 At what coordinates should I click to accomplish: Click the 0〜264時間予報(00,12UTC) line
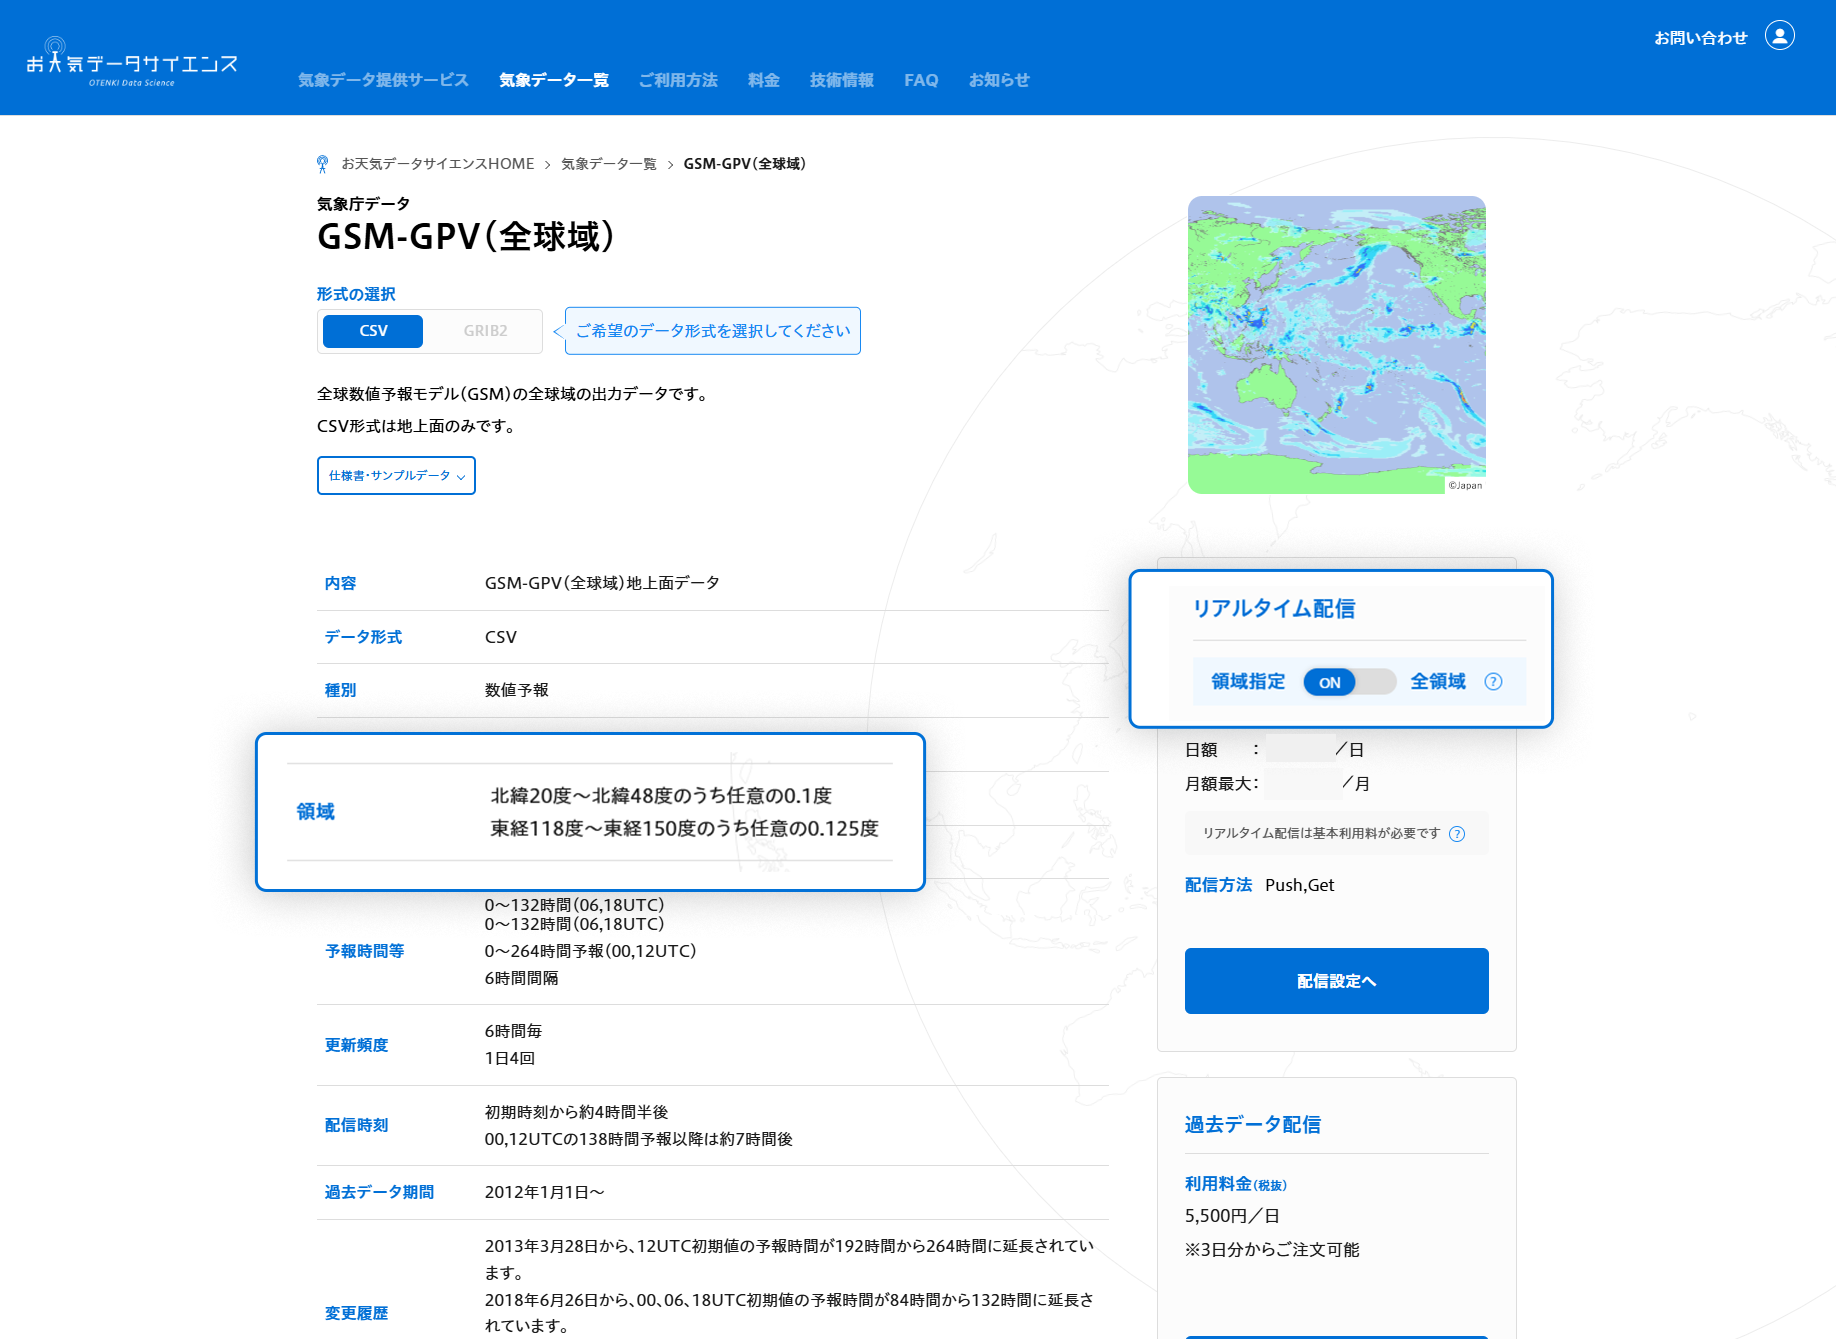590,951
